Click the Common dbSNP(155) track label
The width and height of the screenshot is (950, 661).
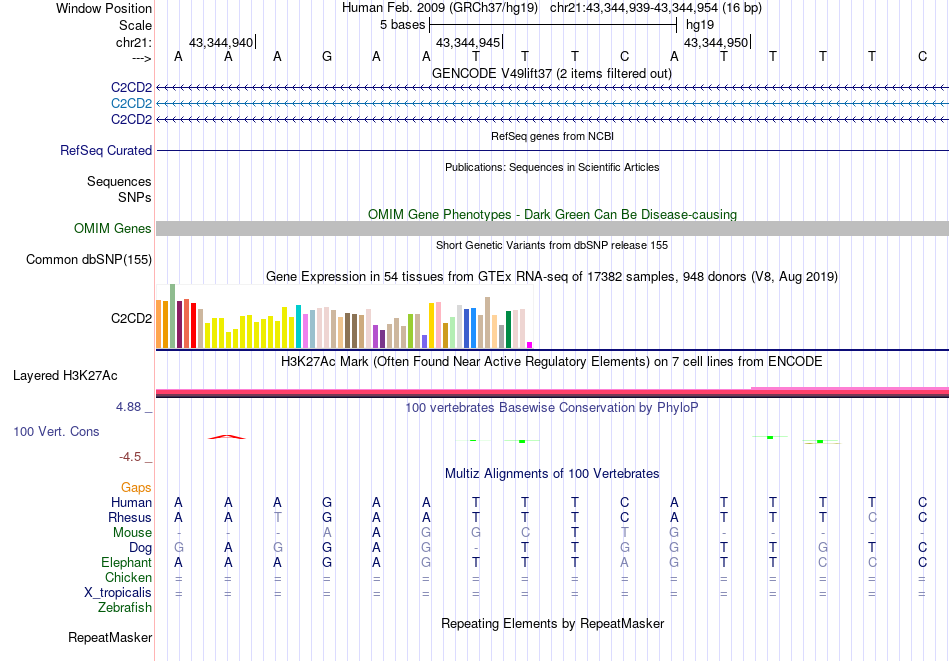(89, 259)
